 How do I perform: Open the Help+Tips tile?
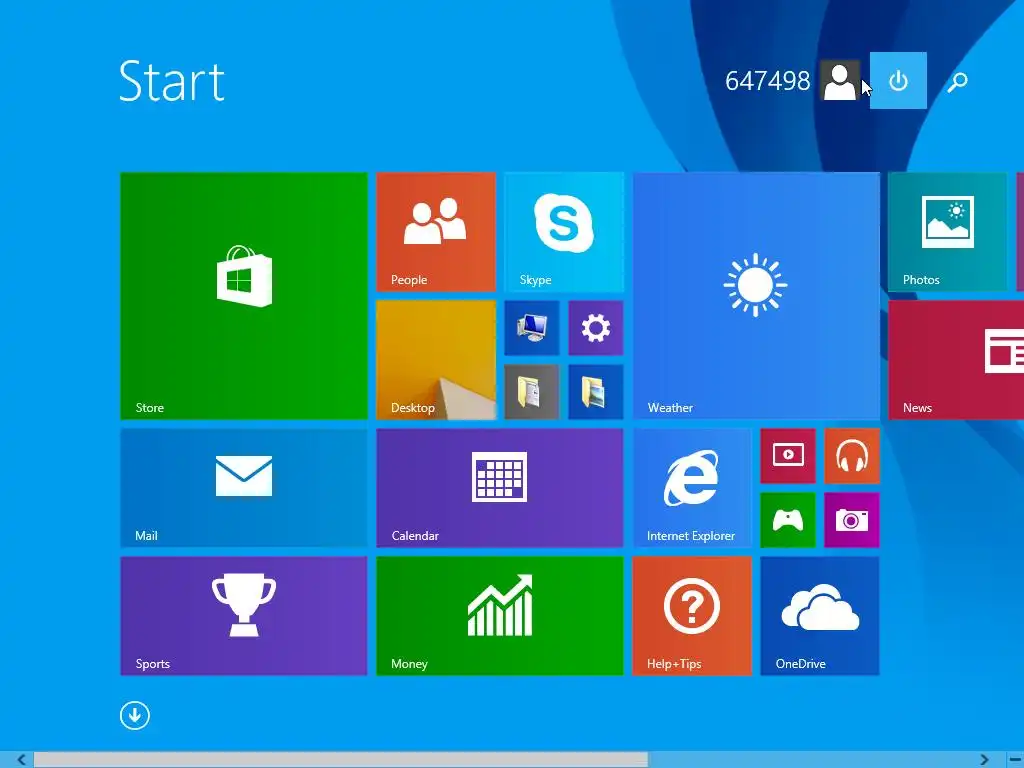692,615
